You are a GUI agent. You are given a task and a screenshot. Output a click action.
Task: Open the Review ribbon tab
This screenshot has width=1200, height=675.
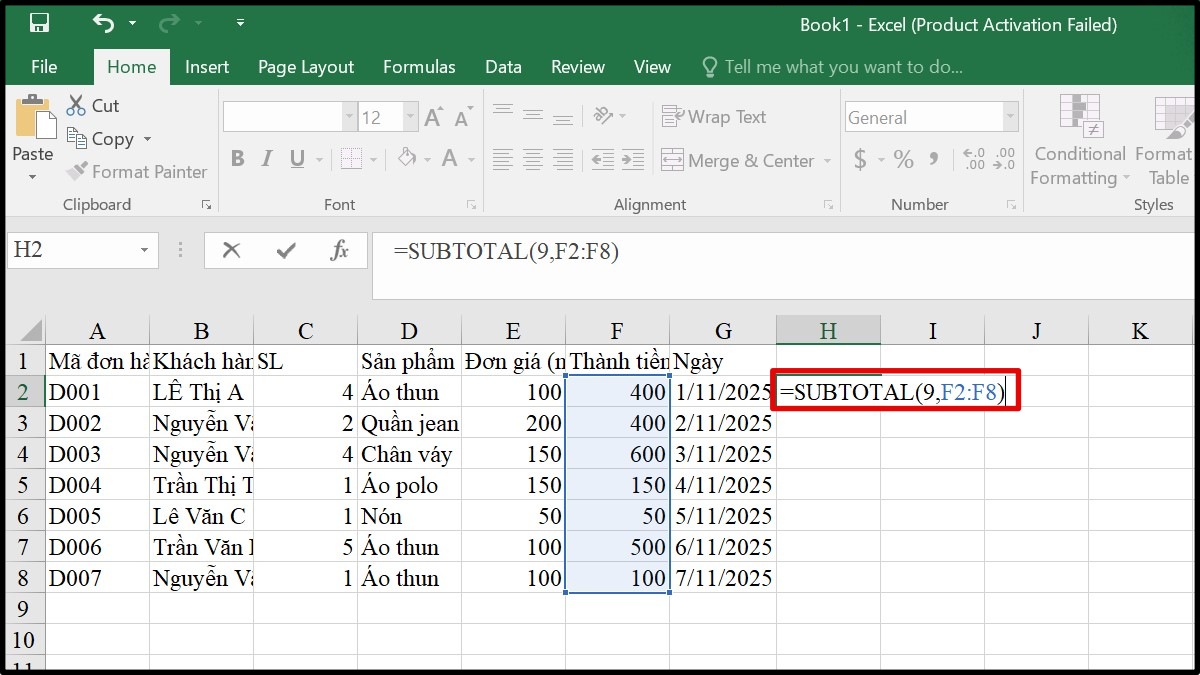[x=577, y=67]
